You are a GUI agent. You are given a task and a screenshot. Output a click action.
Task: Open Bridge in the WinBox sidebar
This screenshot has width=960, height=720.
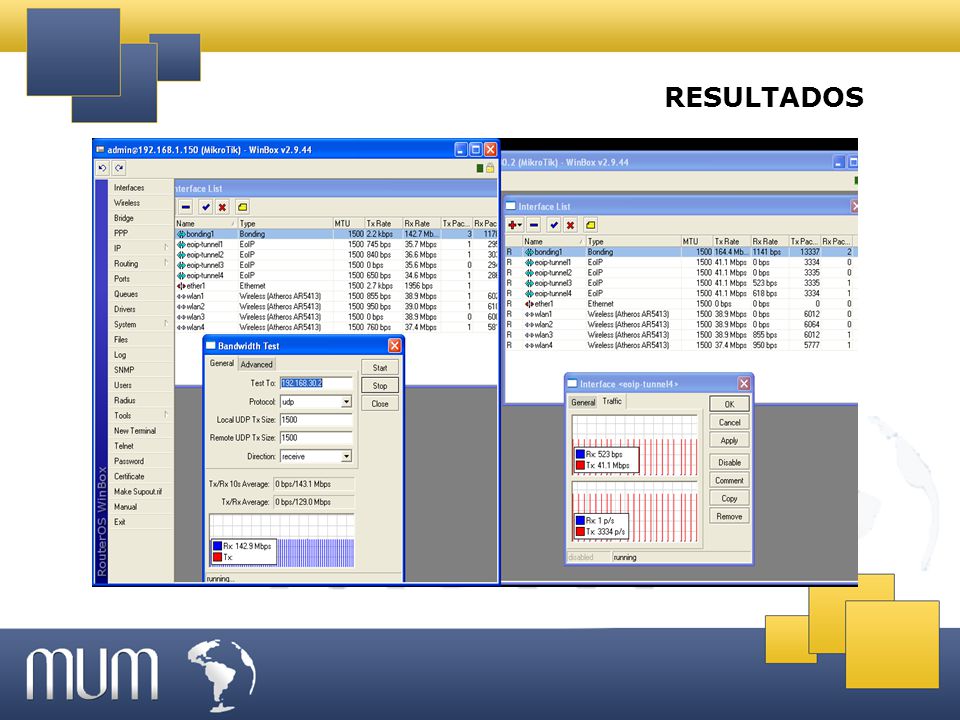(123, 218)
